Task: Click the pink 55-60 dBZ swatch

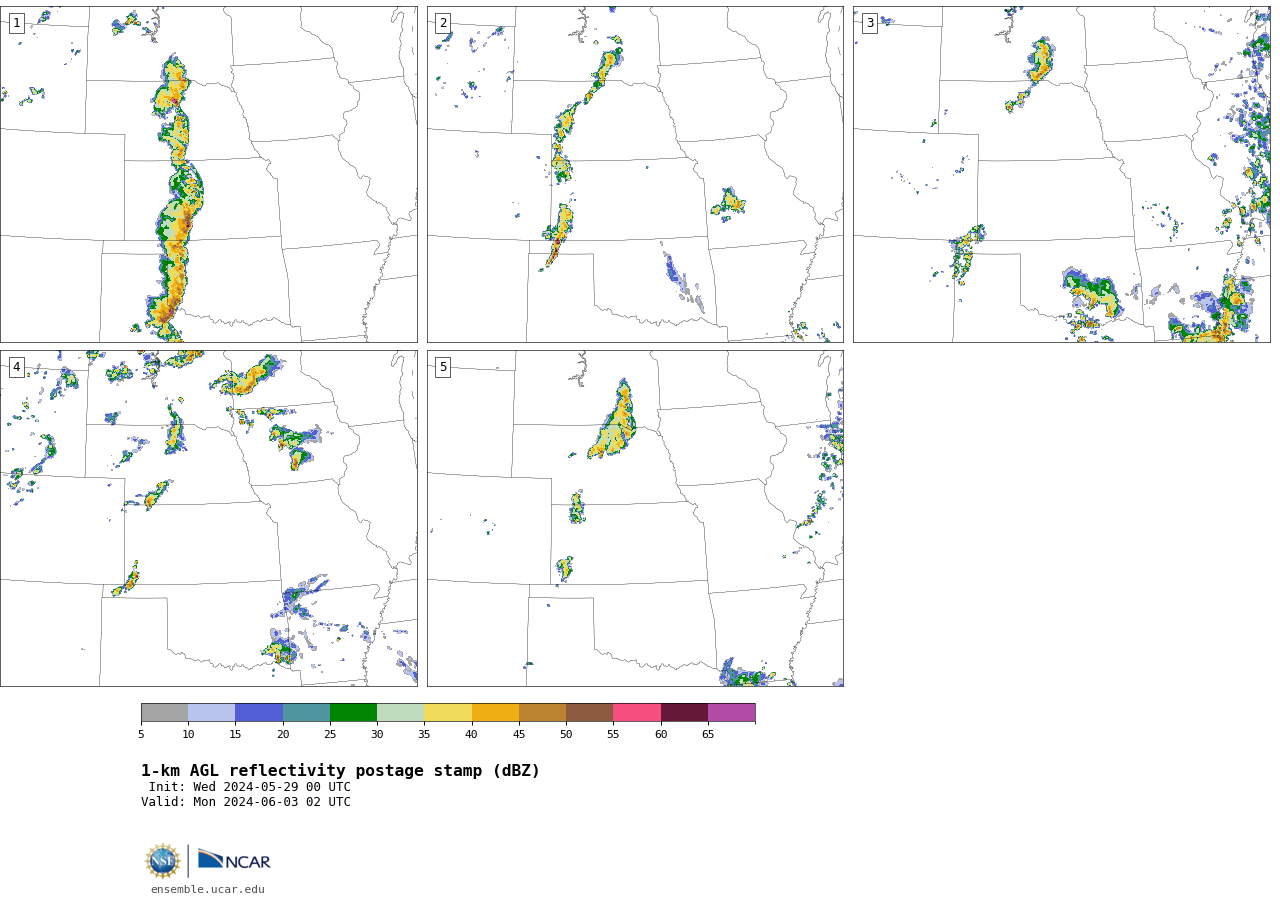Action: pyautogui.click(x=637, y=713)
